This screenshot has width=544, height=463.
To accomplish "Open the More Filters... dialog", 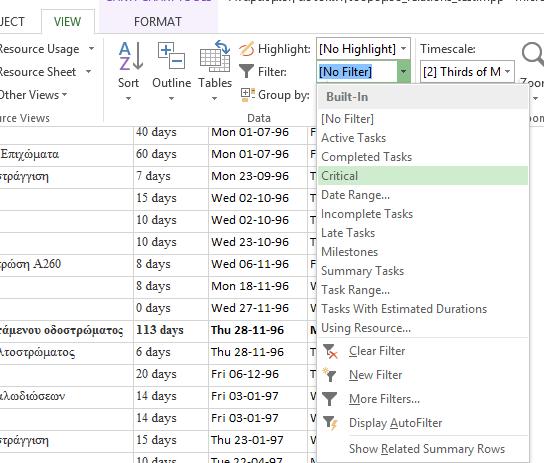I will click(423, 399).
